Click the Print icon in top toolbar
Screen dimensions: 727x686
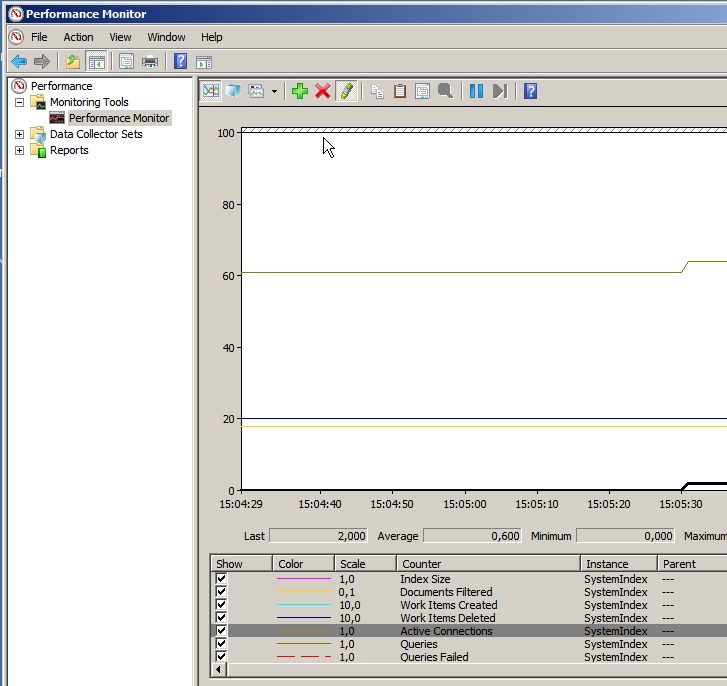[150, 61]
